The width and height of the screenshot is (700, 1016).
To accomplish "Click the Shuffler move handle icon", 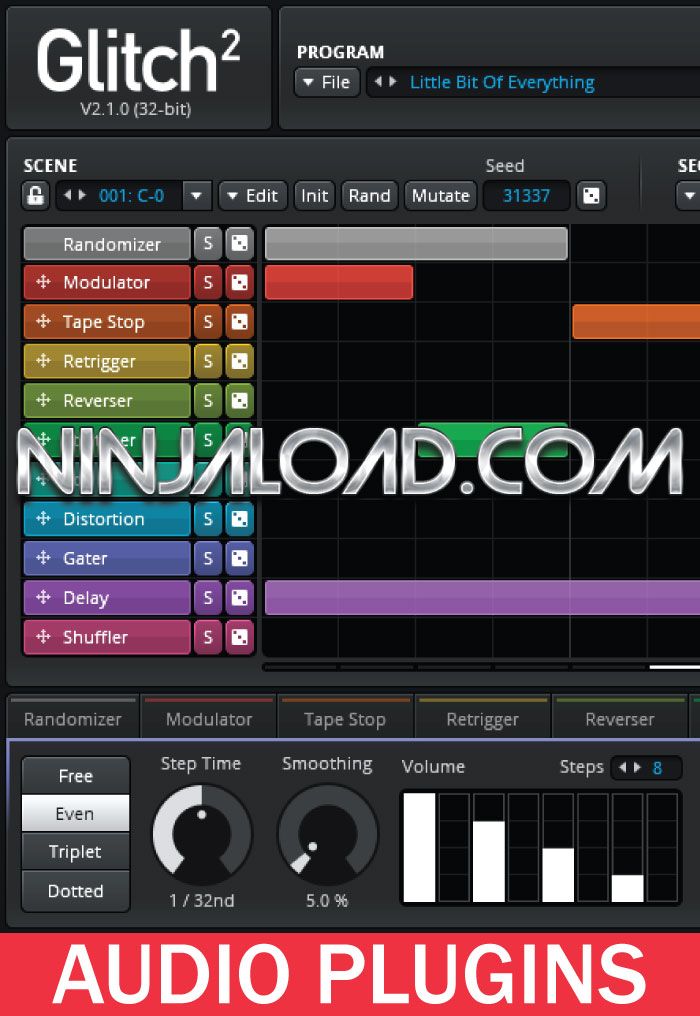I will pyautogui.click(x=43, y=636).
